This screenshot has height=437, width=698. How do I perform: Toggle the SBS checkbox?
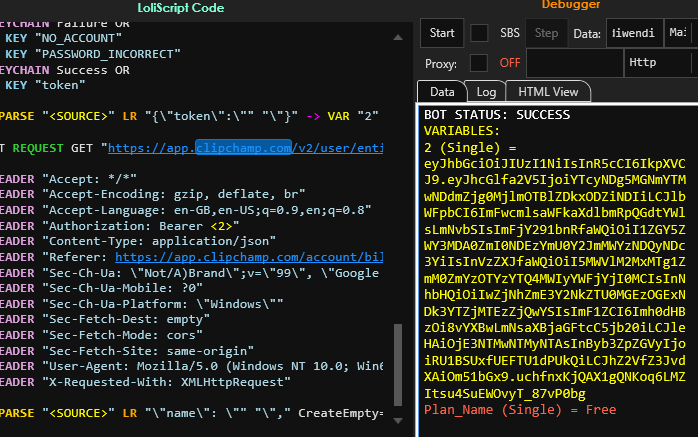tap(479, 33)
